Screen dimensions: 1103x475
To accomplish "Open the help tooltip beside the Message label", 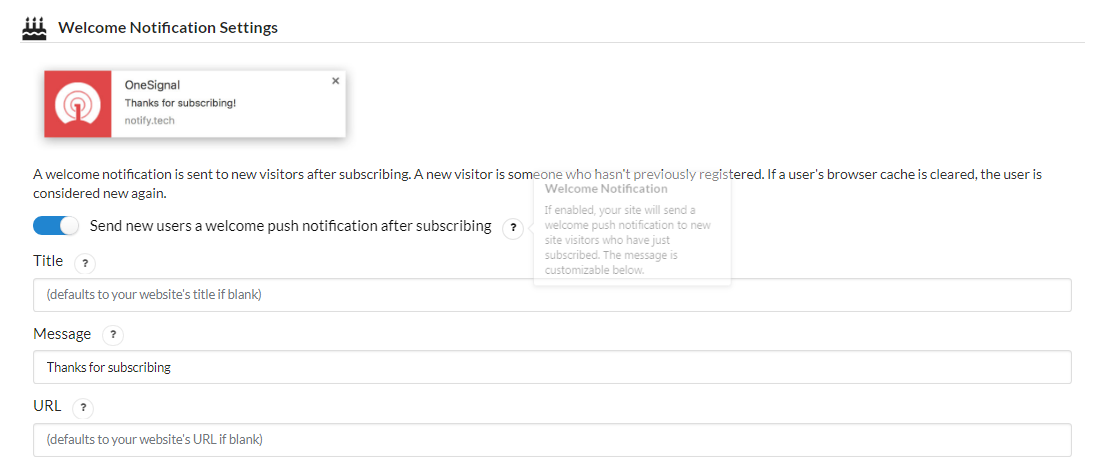I will (x=113, y=335).
